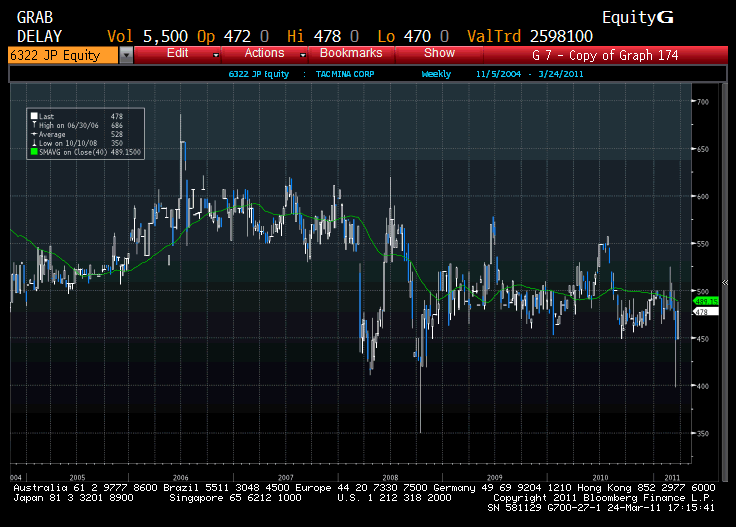736x527 pixels.
Task: Click the double-chevron collapse arrow at right edge
Action: tap(725, 283)
